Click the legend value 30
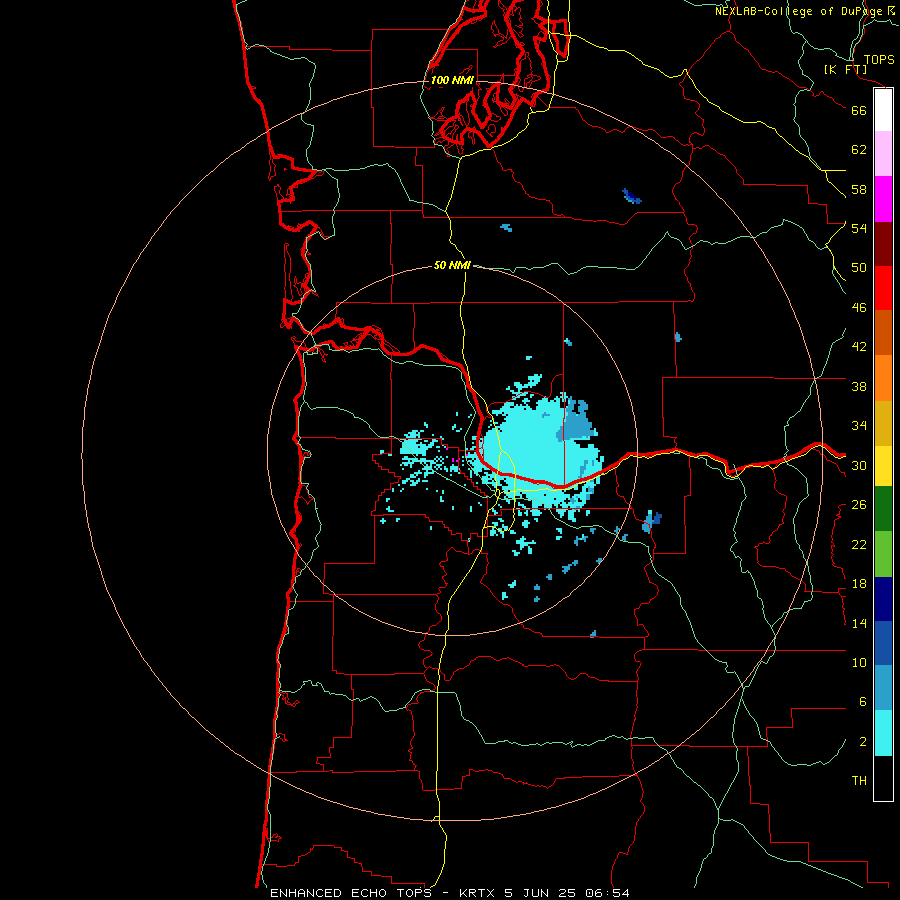Image resolution: width=900 pixels, height=900 pixels. [x=859, y=465]
